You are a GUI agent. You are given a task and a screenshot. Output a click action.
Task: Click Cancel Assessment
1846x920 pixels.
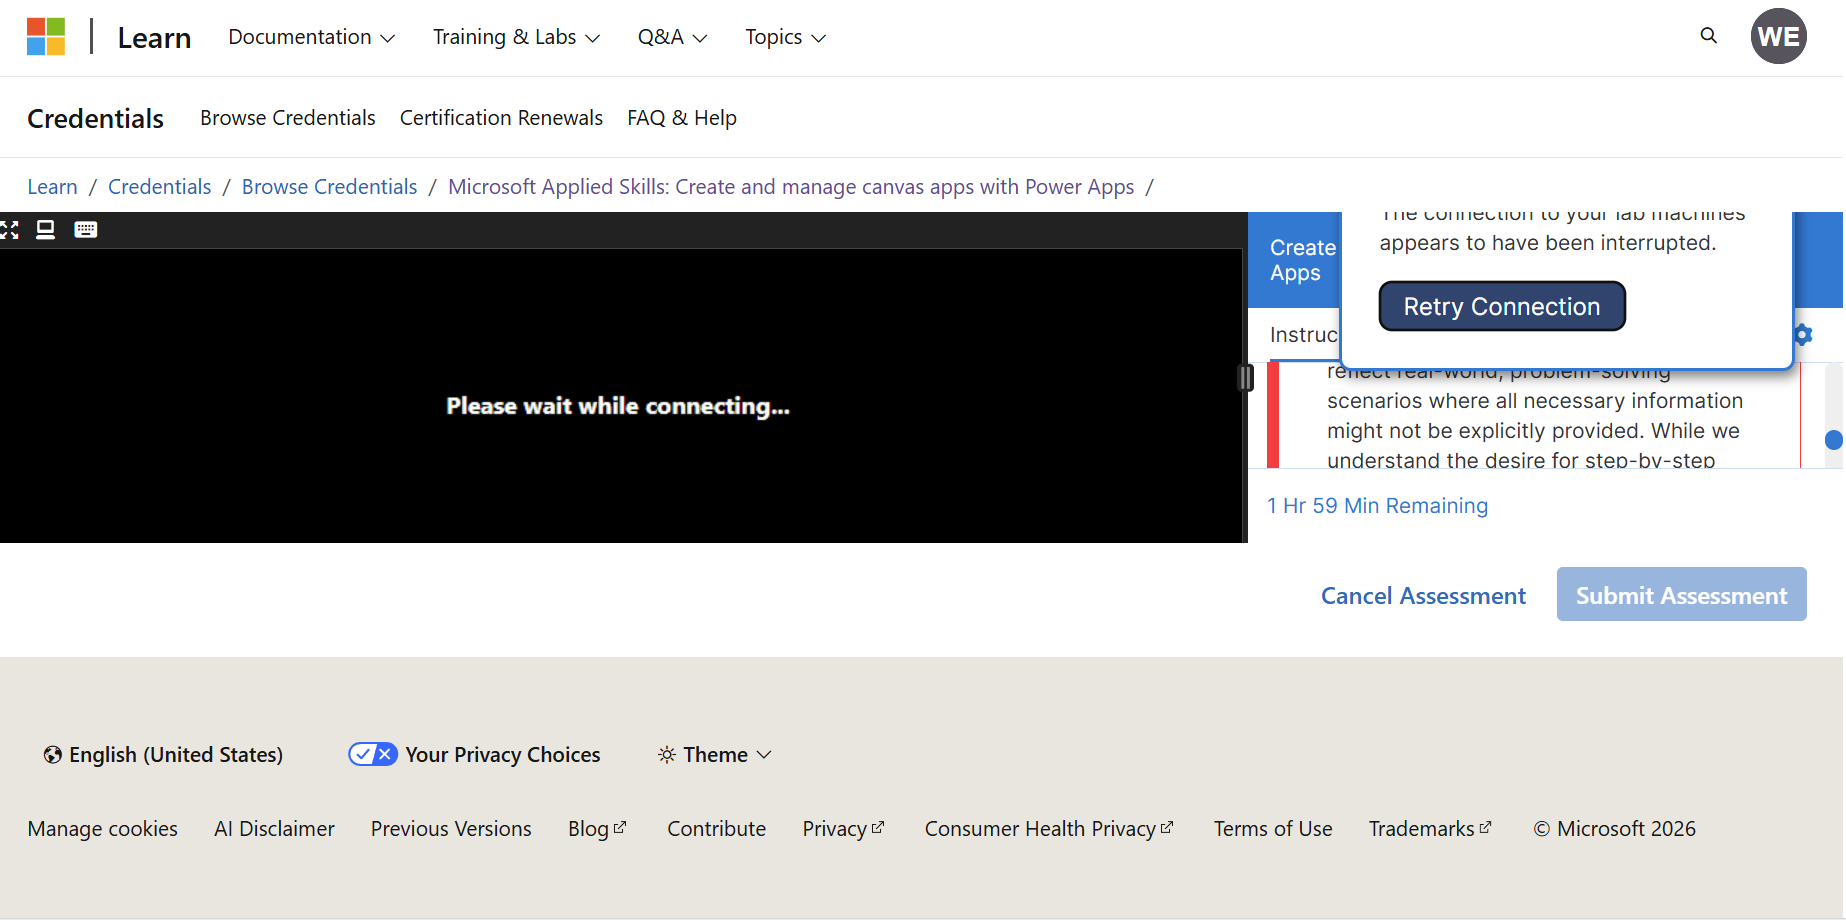click(x=1423, y=596)
